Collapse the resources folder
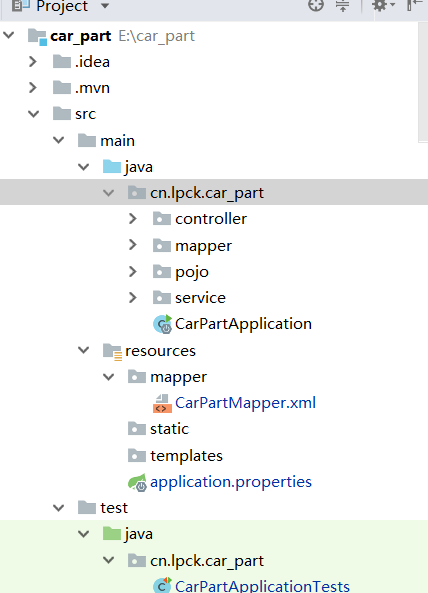 click(84, 351)
